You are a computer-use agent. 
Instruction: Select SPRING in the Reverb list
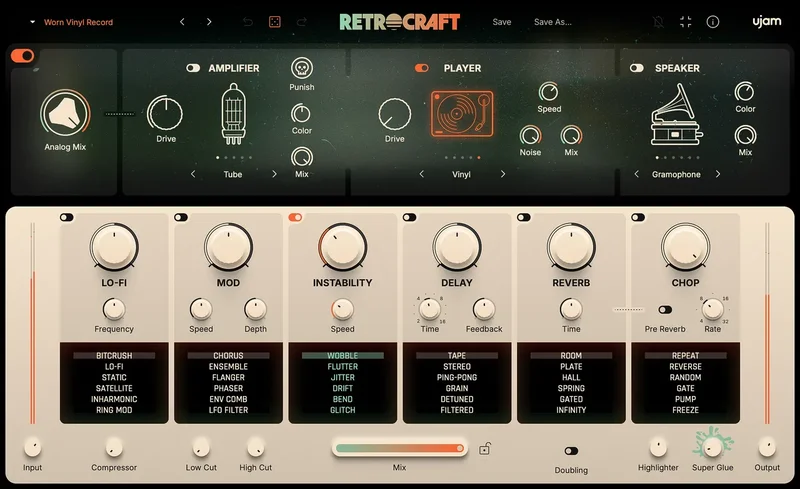point(571,388)
